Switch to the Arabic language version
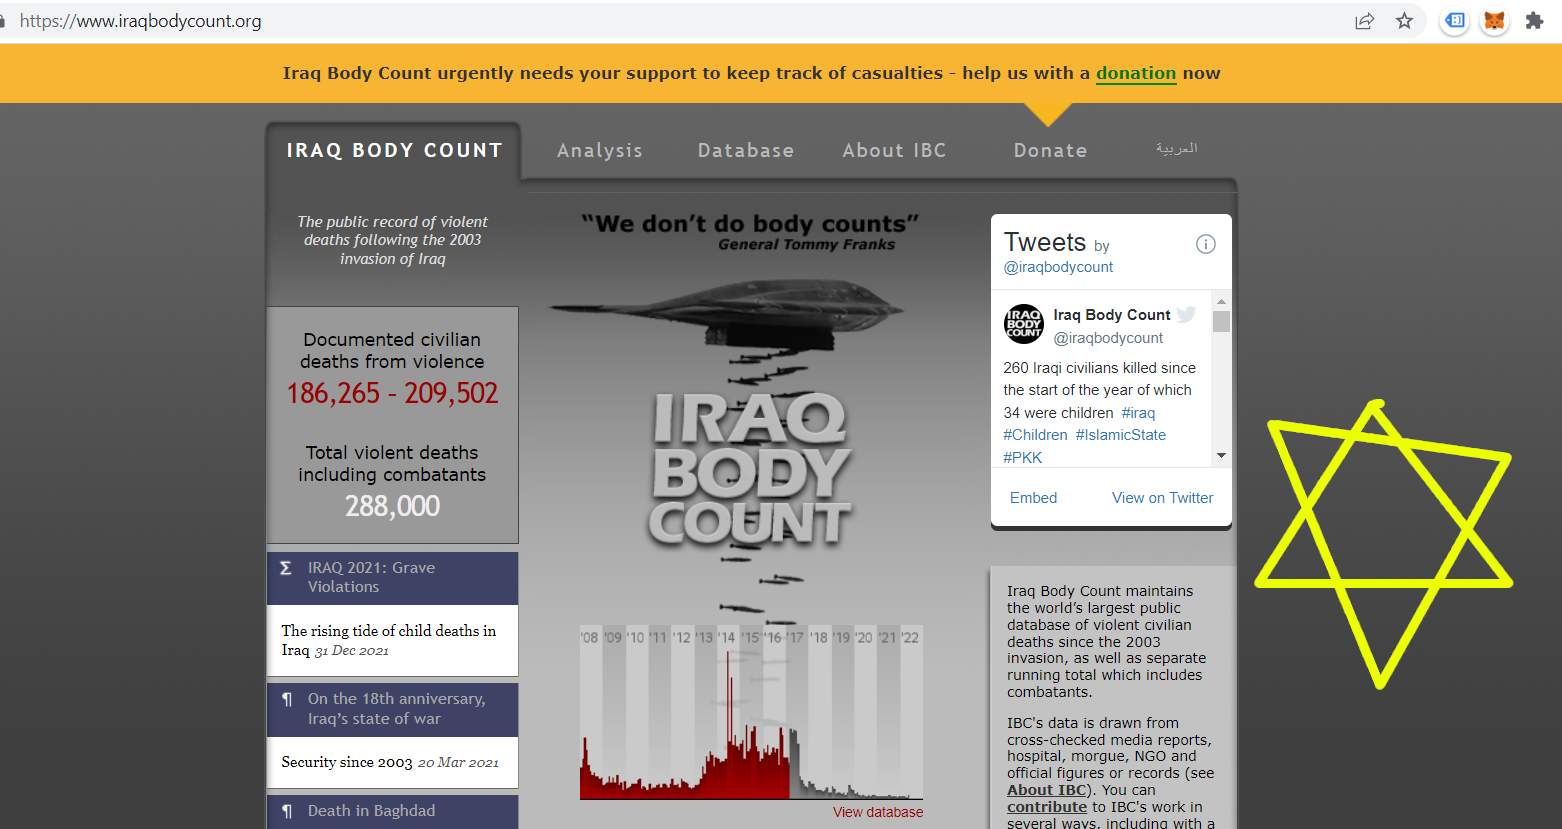The width and height of the screenshot is (1562, 829). 1177,148
